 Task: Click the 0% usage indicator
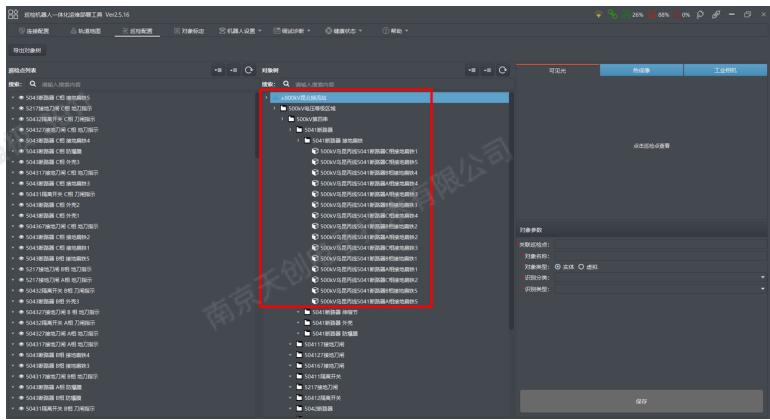[682, 15]
